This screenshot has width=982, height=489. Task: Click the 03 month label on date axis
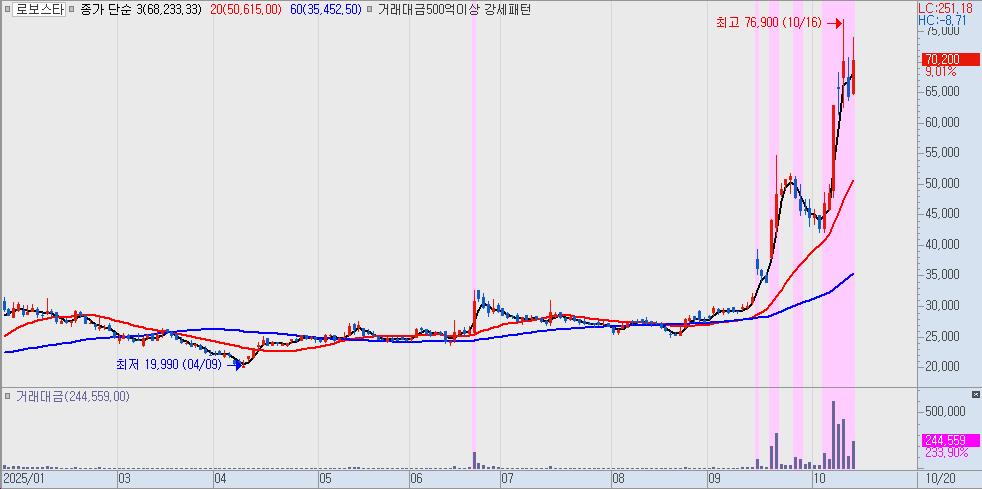124,479
